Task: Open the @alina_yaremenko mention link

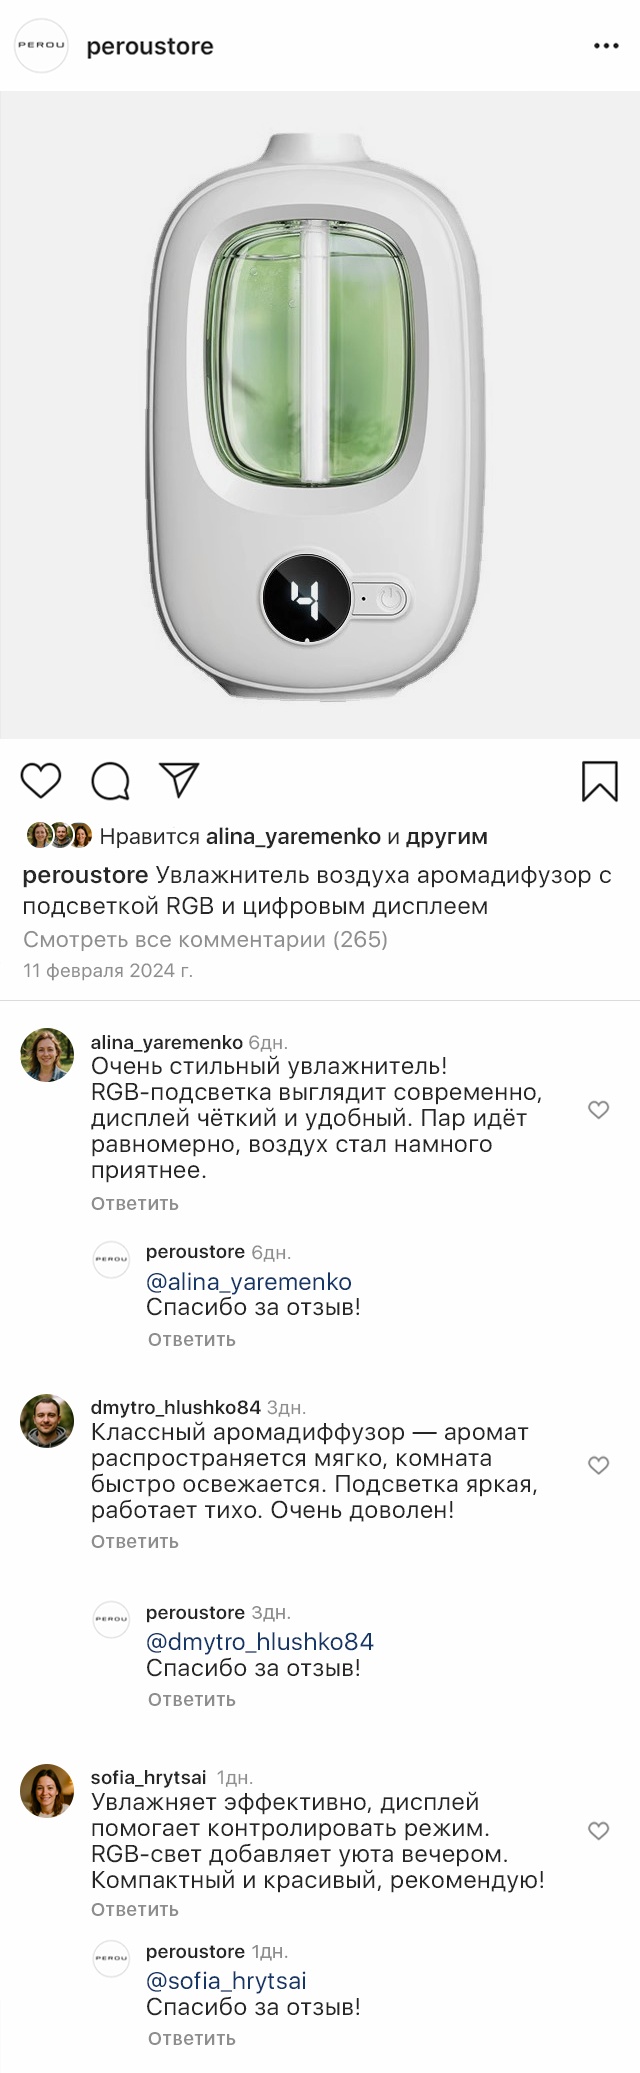Action: pos(249,1281)
